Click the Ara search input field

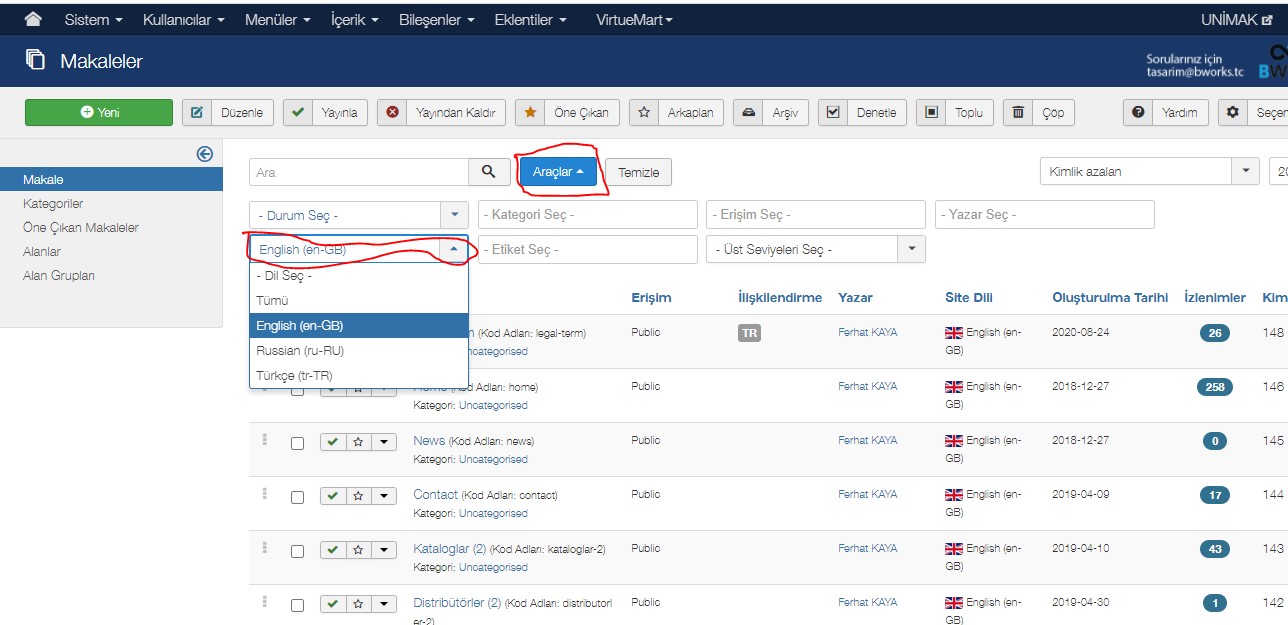click(x=358, y=172)
